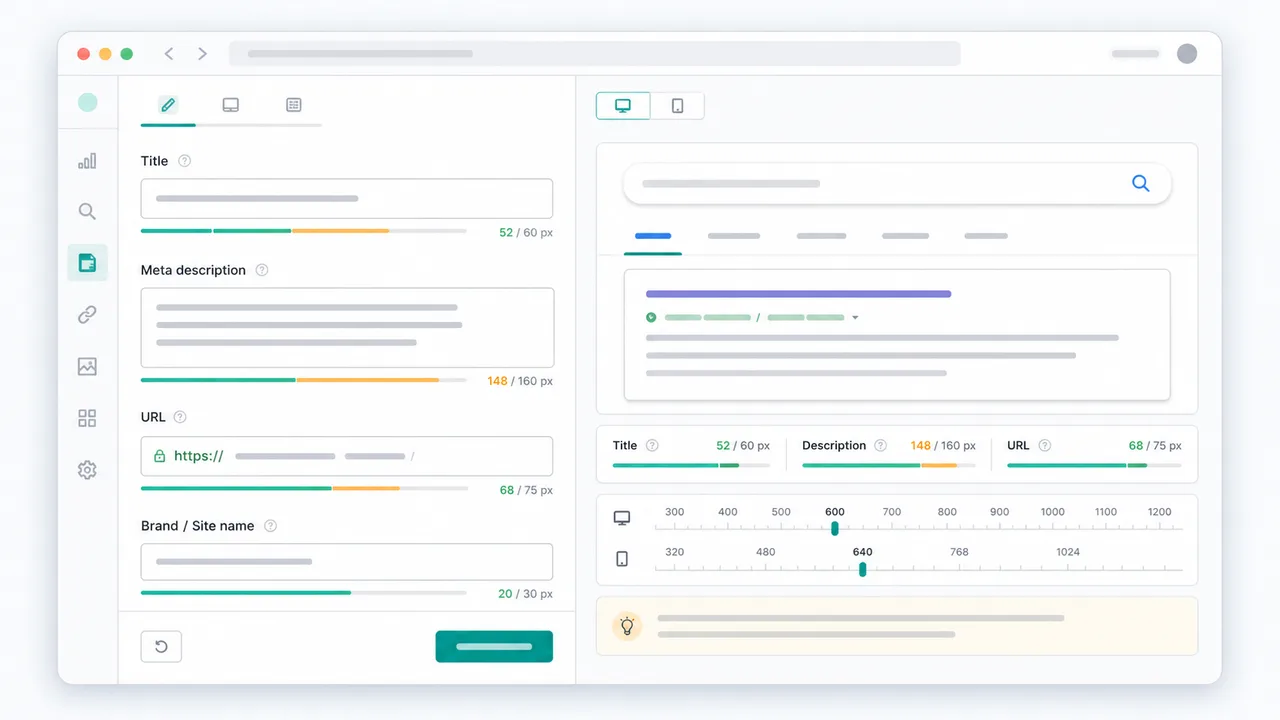Click help icon next to Meta description

262,270
